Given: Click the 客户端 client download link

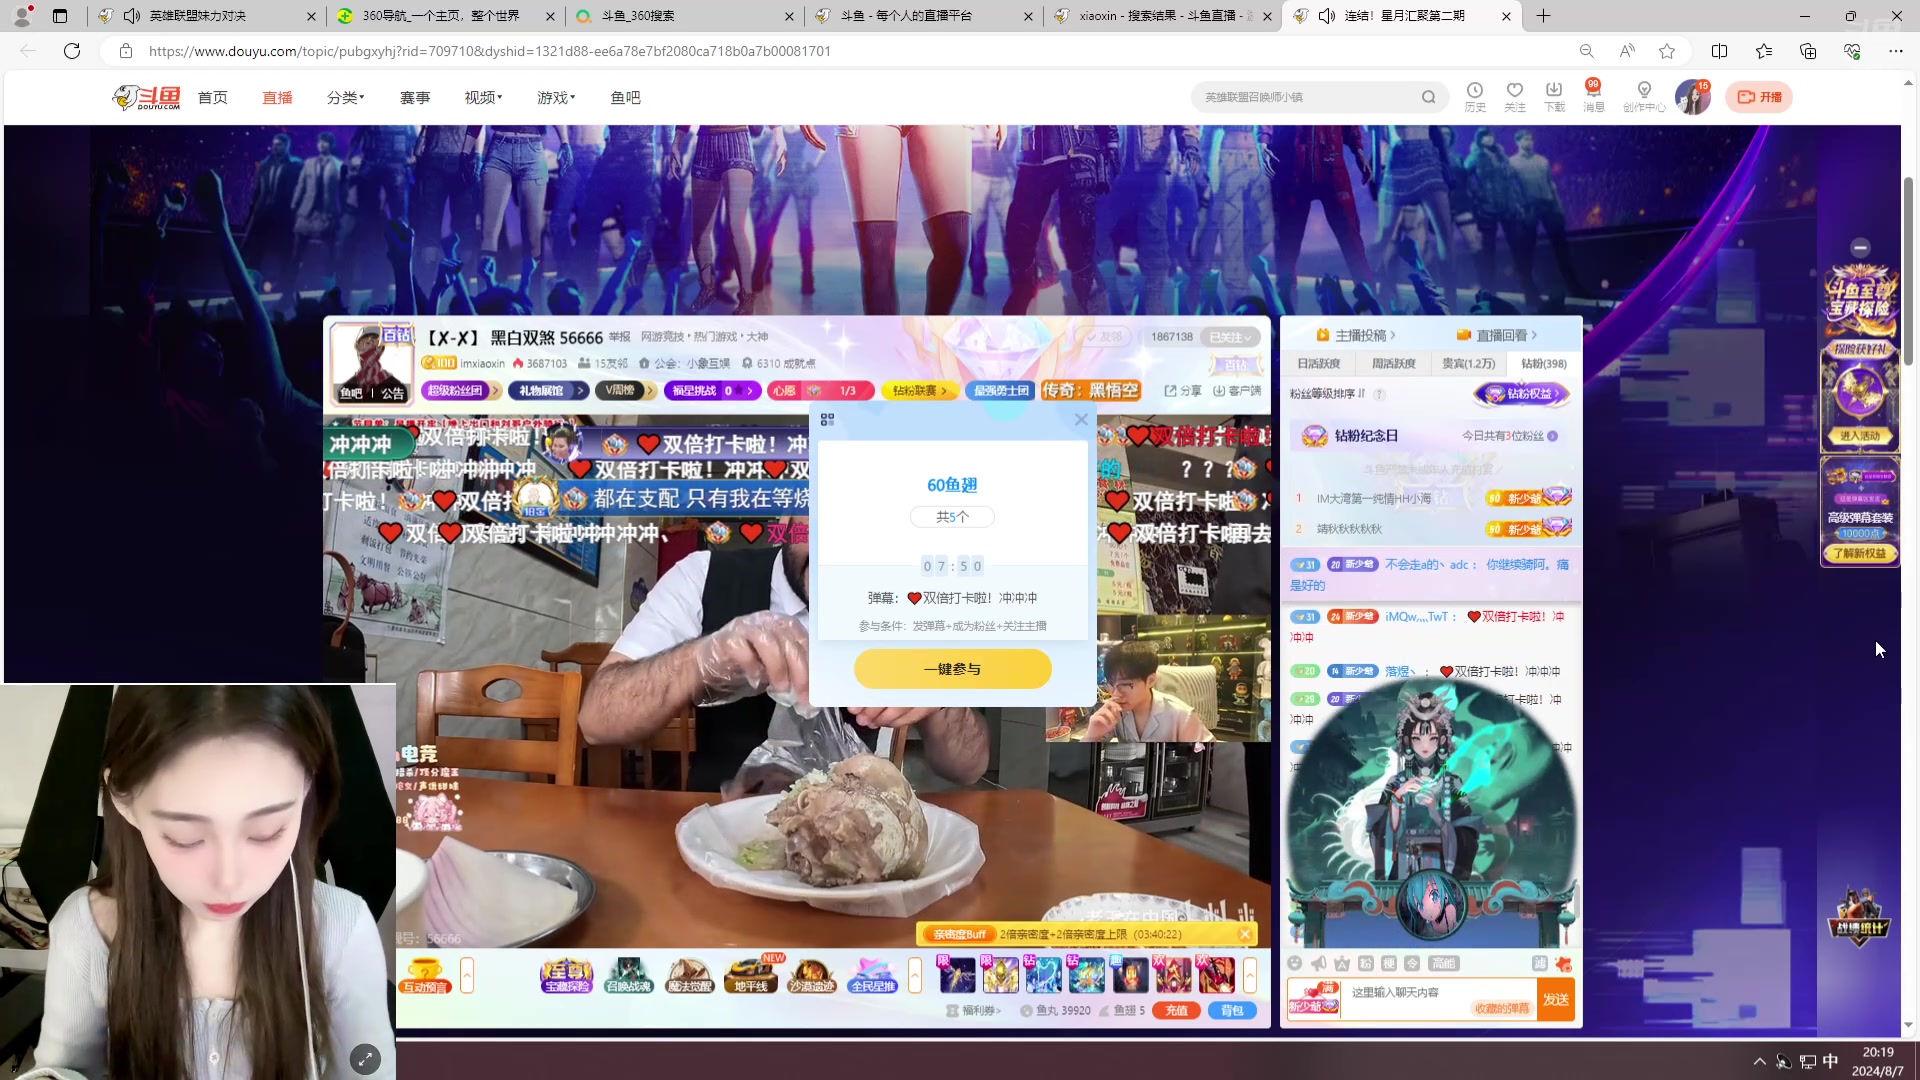Looking at the screenshot, I should tap(1237, 391).
